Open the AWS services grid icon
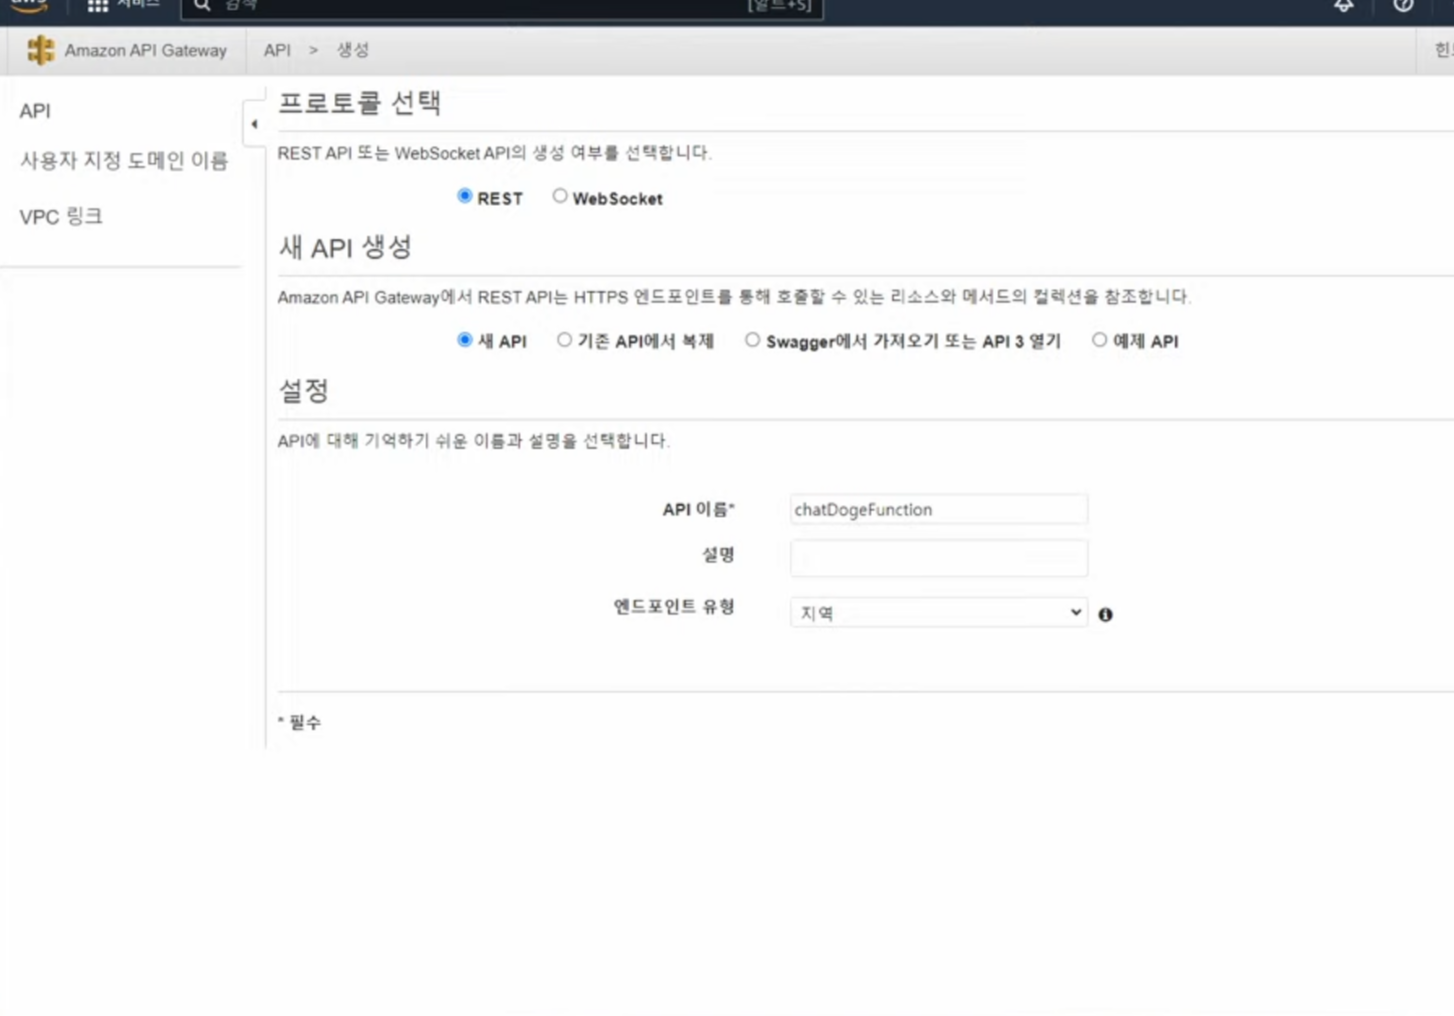 tap(97, 6)
